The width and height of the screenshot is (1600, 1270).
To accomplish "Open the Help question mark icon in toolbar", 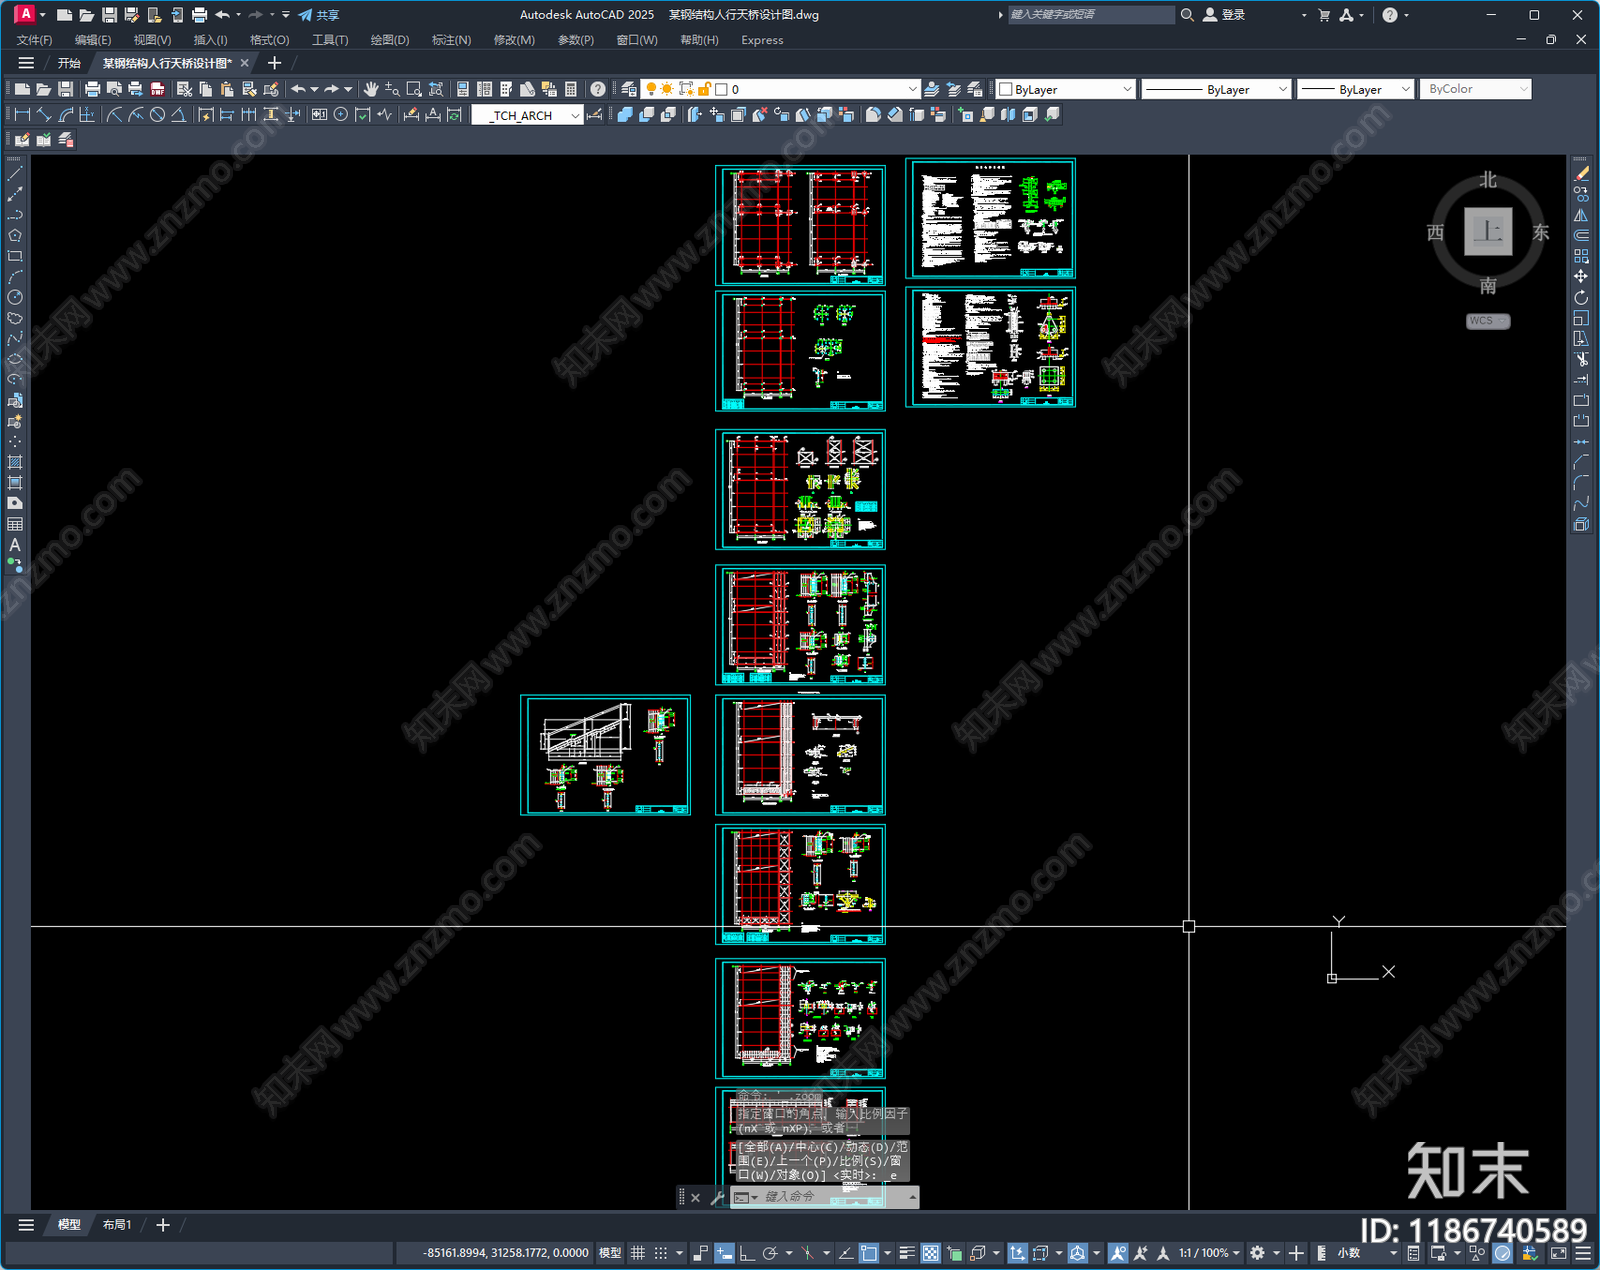I will (598, 89).
